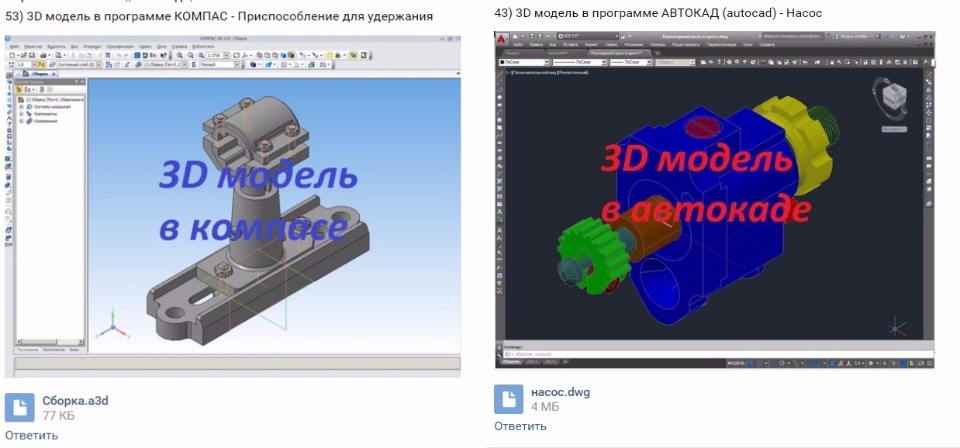The height and width of the screenshot is (448, 960).
Task: Click the viewport label text in AutoCAD viewport
Action: 547,72
